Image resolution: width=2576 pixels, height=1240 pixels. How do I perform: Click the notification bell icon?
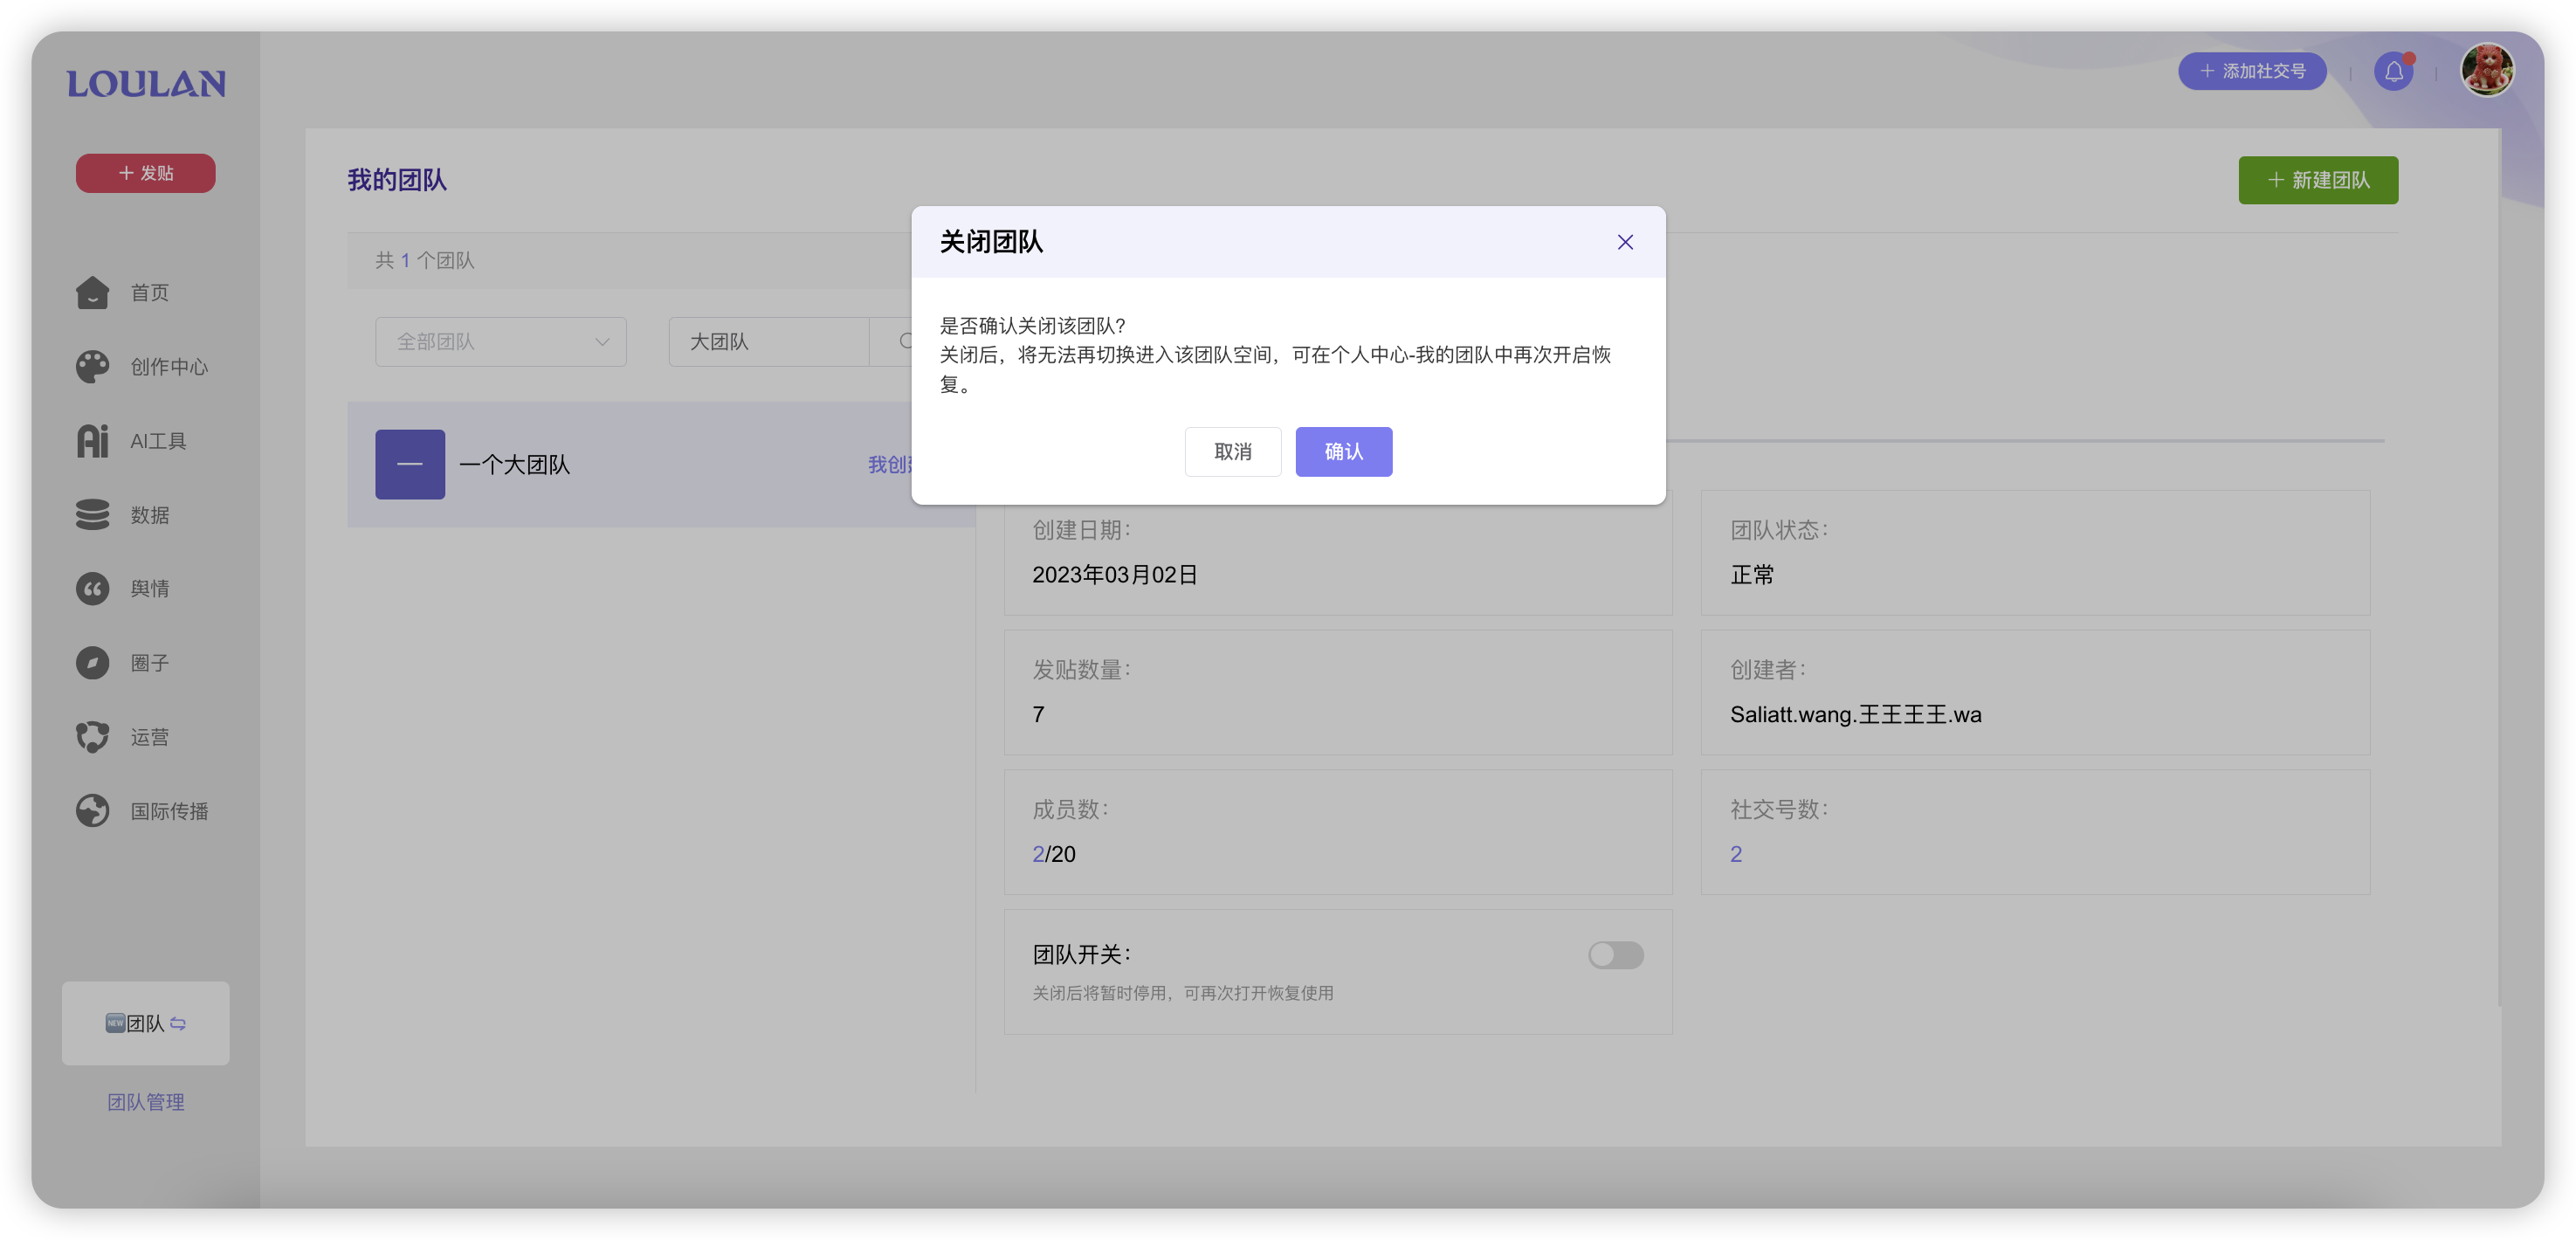click(x=2394, y=71)
